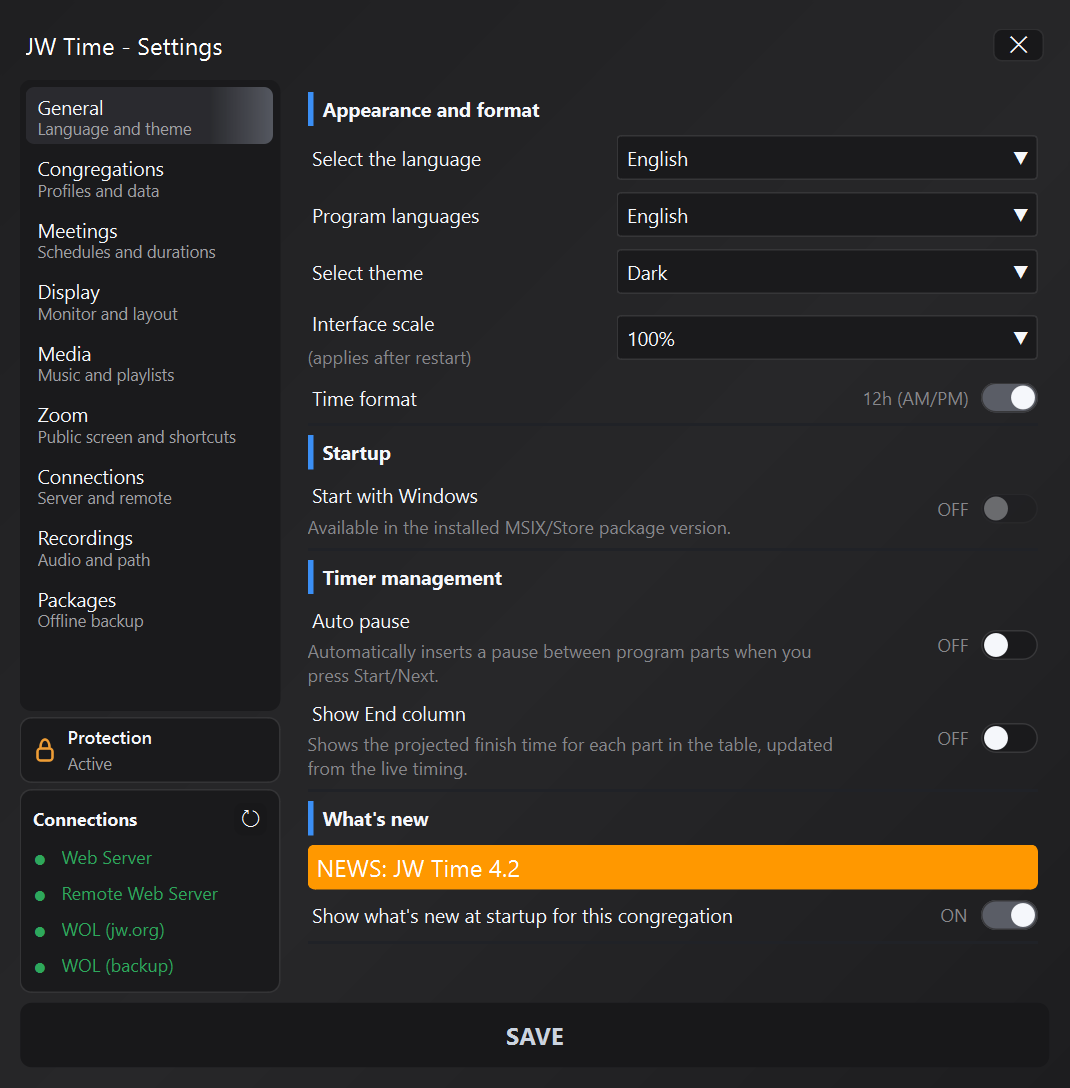Click the green dot beside Remote Web Server
The width and height of the screenshot is (1070, 1088).
pyautogui.click(x=40, y=896)
